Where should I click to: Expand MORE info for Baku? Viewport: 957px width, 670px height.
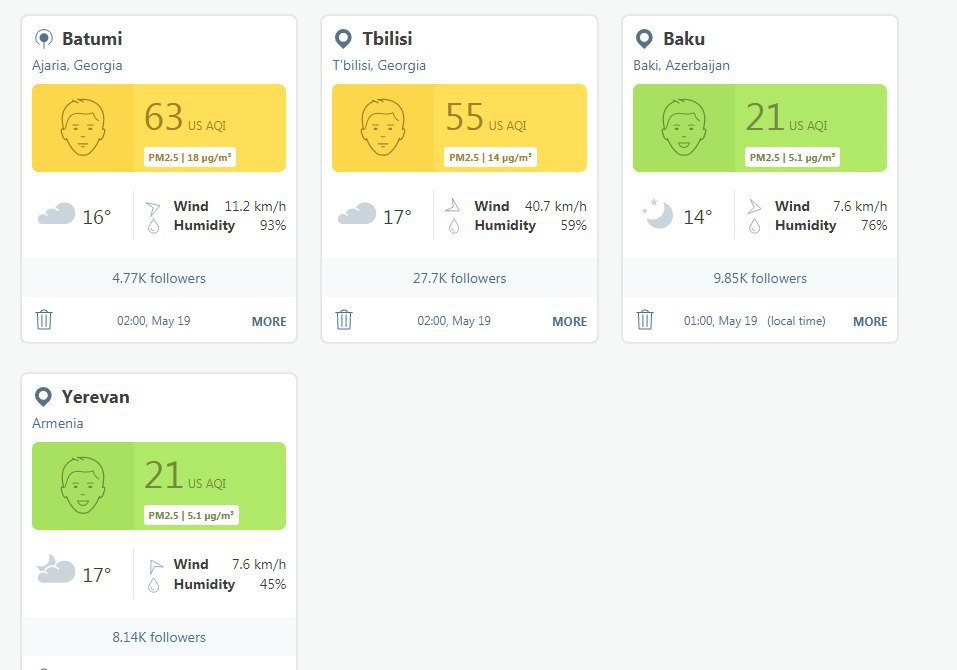point(870,322)
